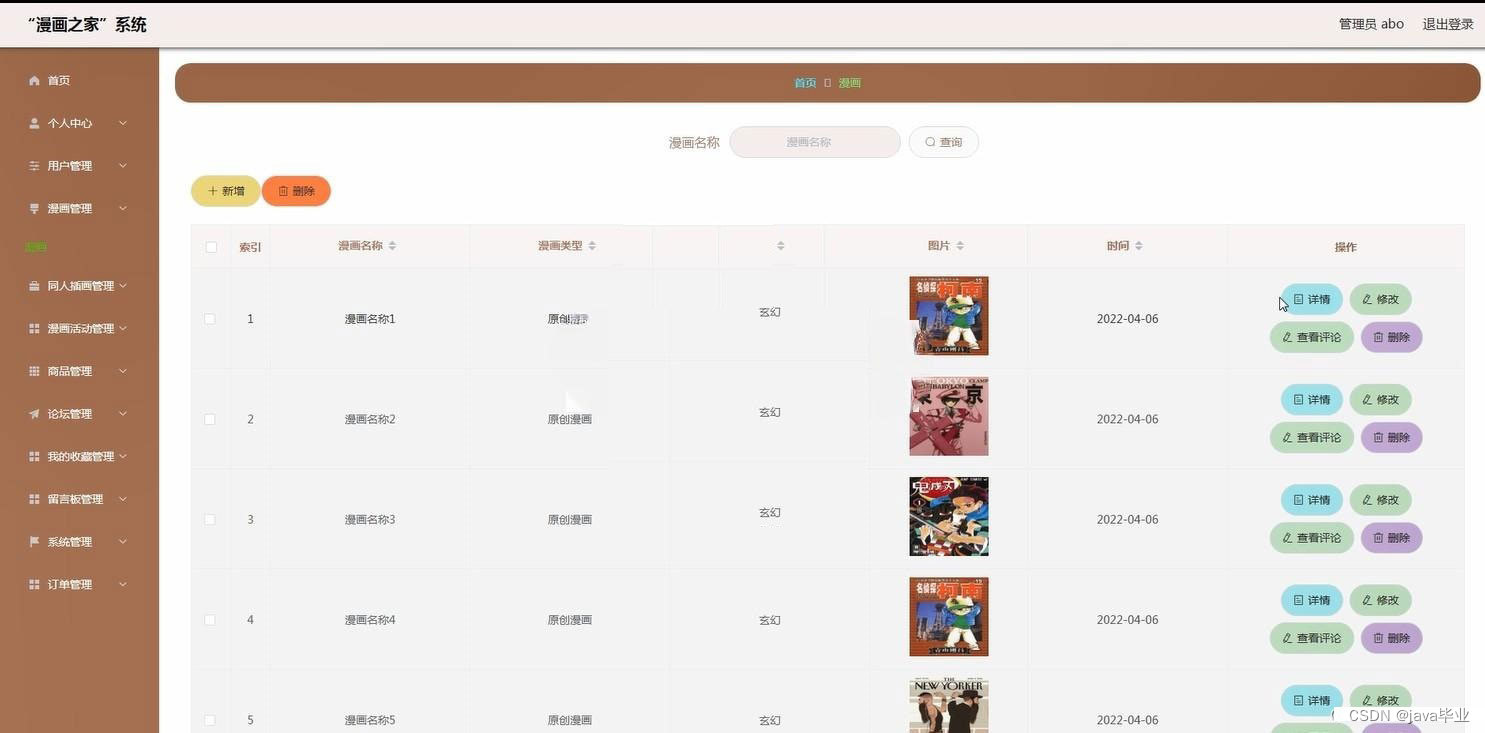Click the person icon beside 个人中心
Viewport: 1485px width, 733px height.
[34, 123]
